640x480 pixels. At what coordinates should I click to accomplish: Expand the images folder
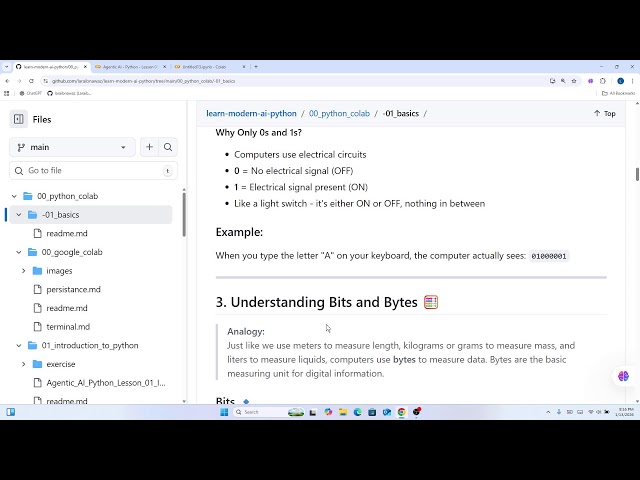[24, 271]
